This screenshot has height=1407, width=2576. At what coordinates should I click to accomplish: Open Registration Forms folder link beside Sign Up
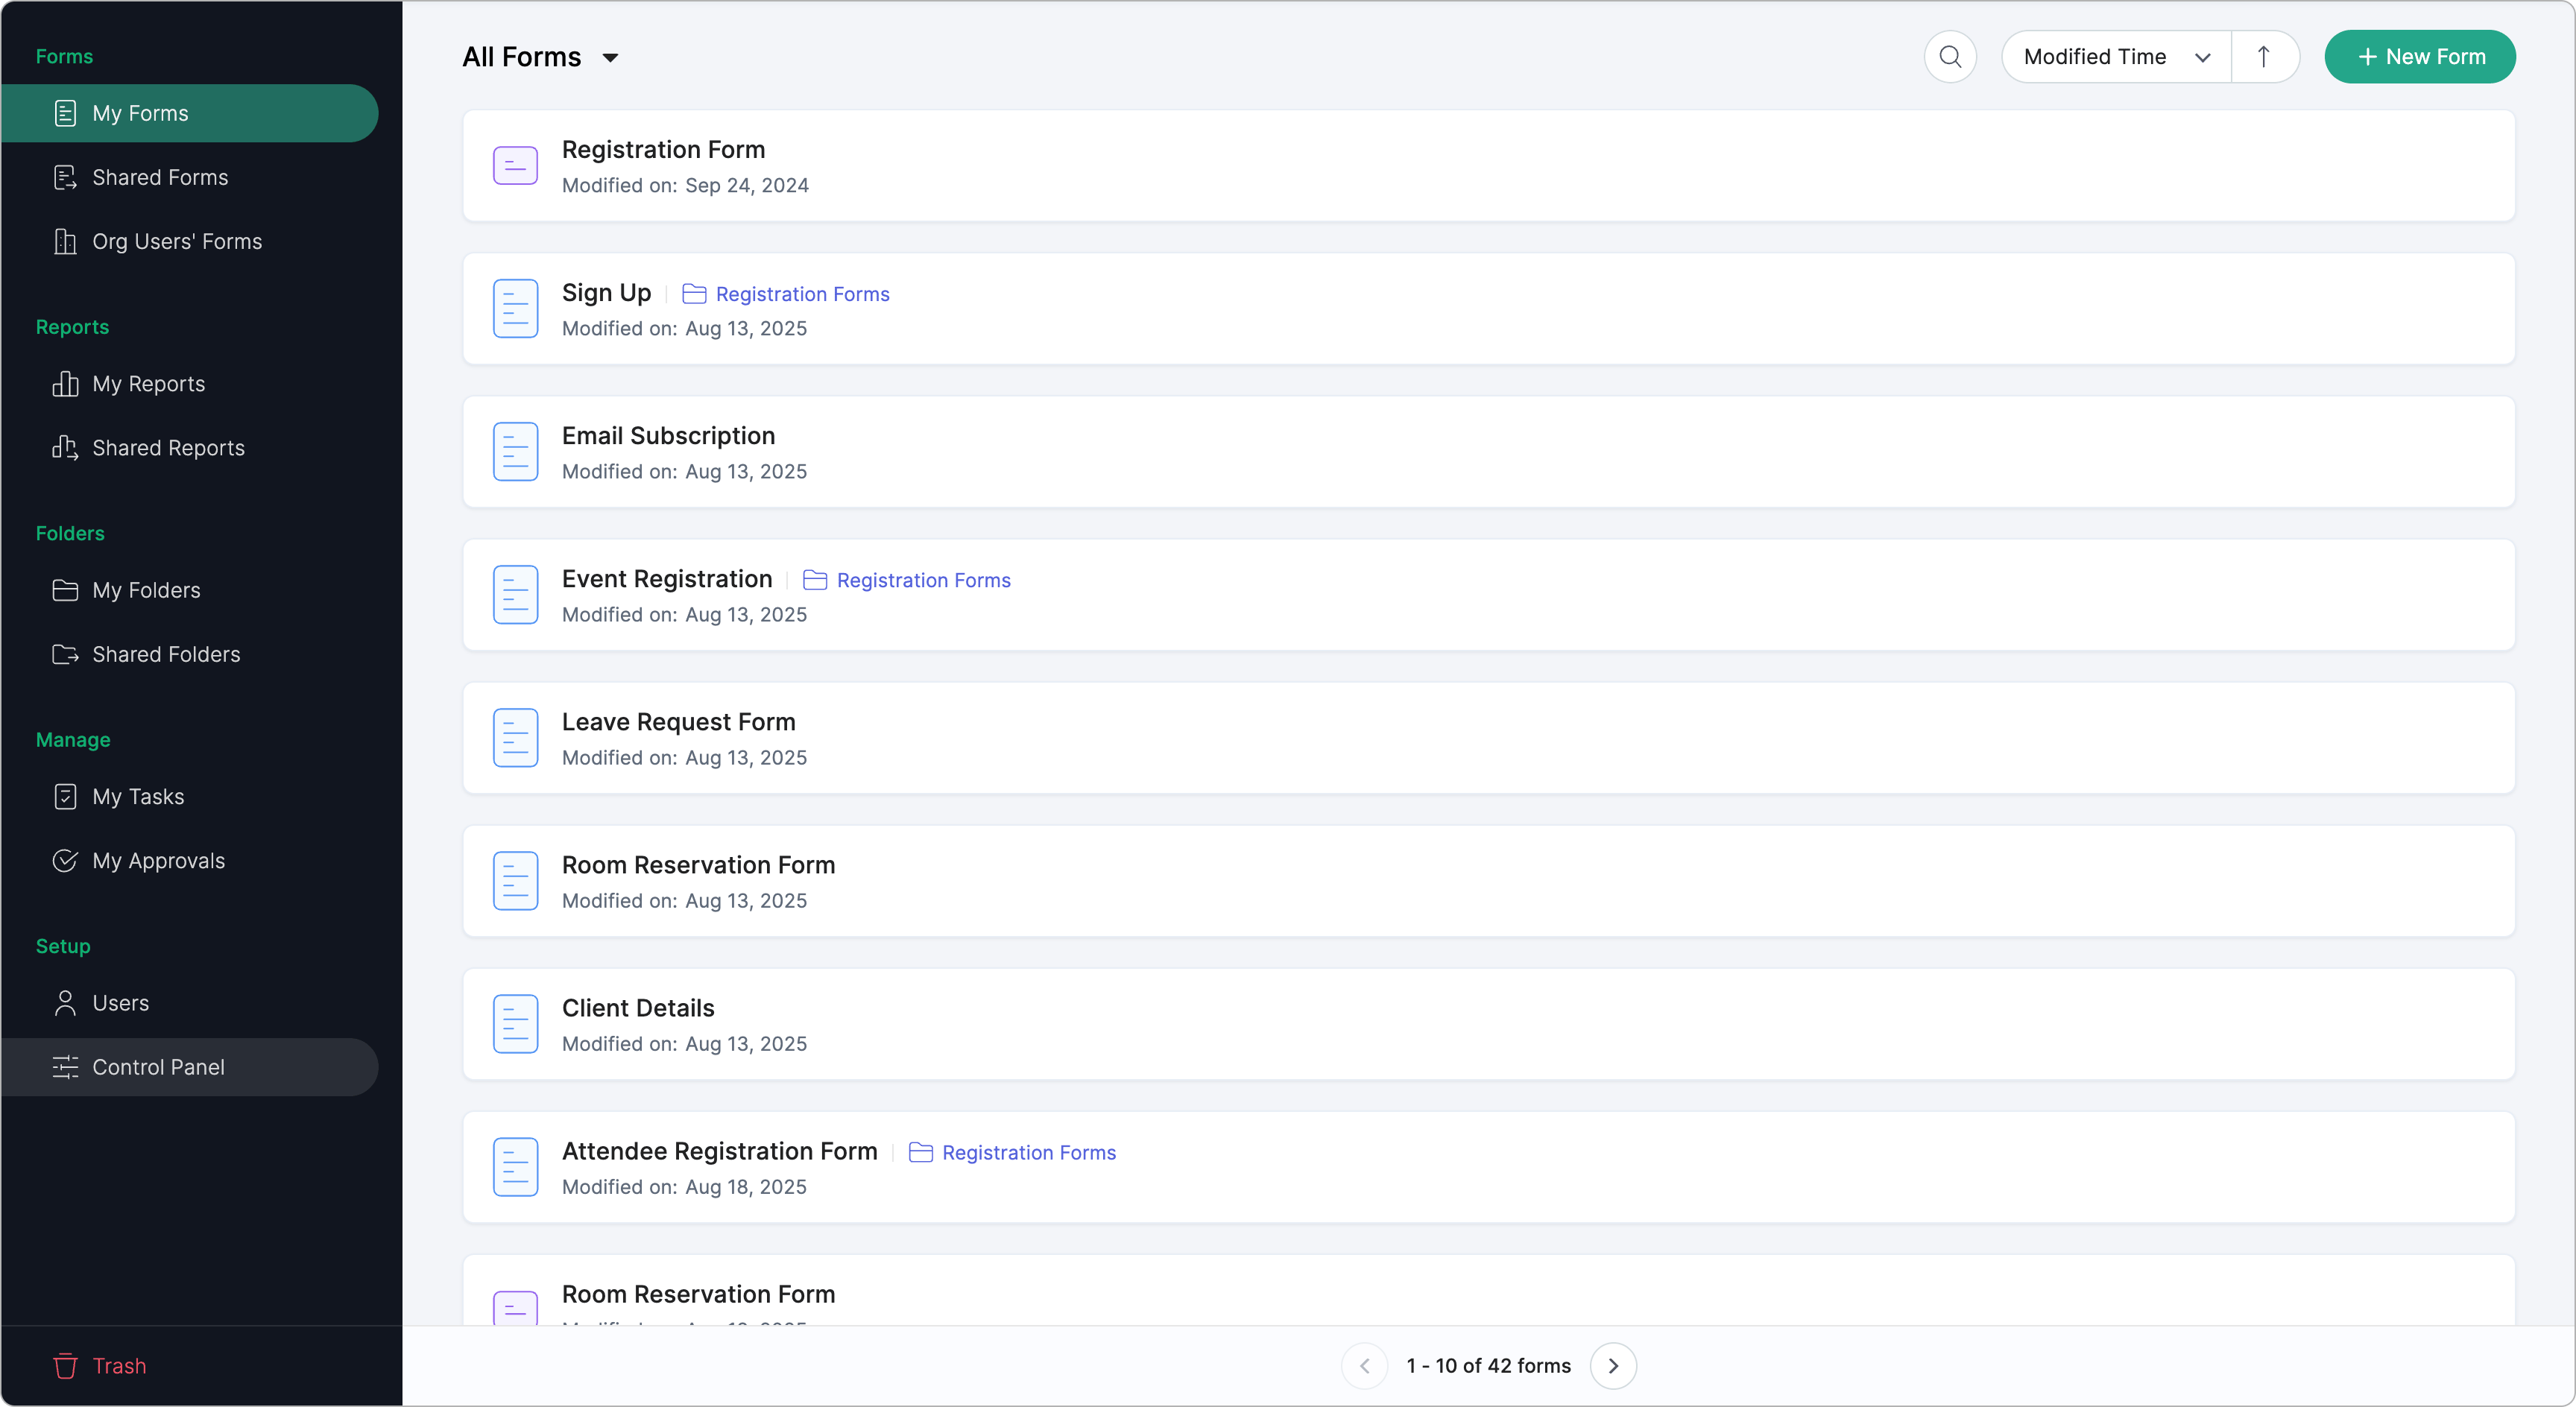pos(801,294)
